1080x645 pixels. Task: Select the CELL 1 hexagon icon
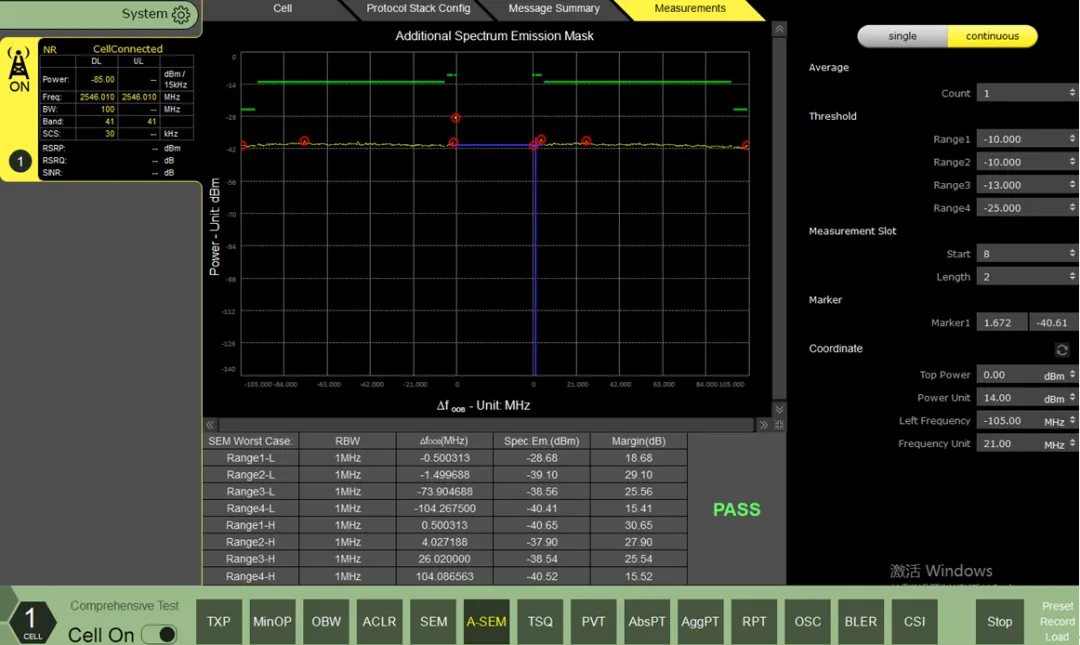click(31, 622)
